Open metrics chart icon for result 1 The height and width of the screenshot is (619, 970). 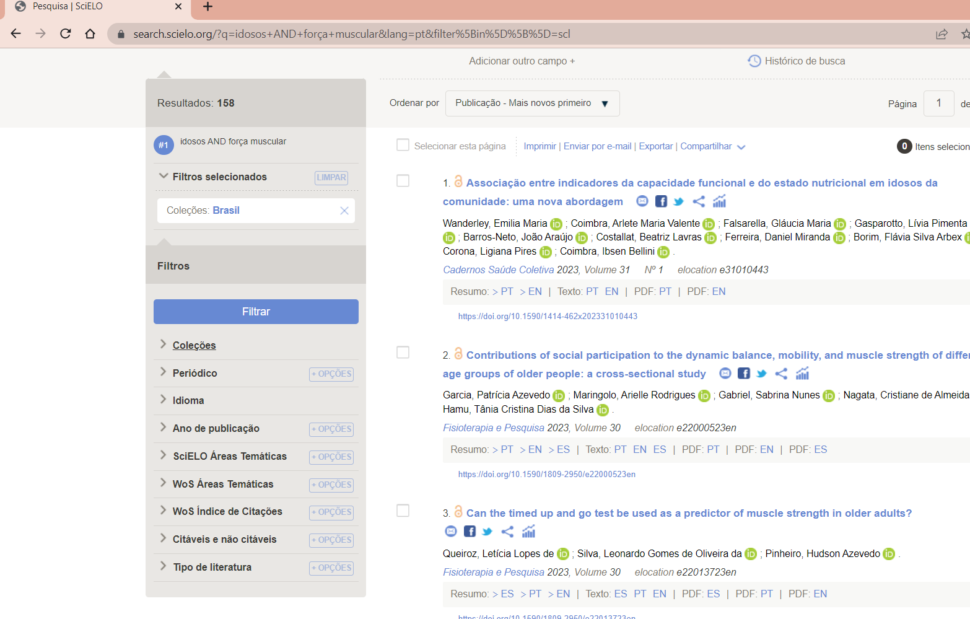click(x=719, y=202)
